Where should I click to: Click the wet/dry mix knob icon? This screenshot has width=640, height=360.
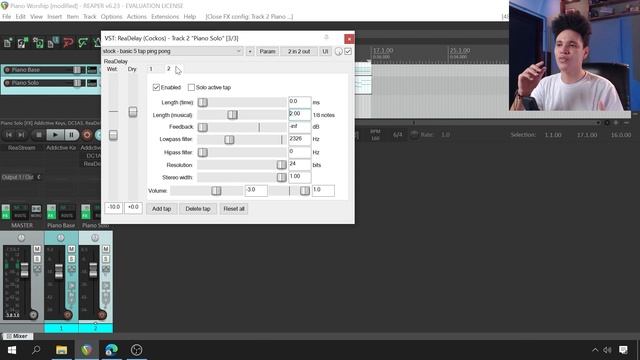pos(338,51)
